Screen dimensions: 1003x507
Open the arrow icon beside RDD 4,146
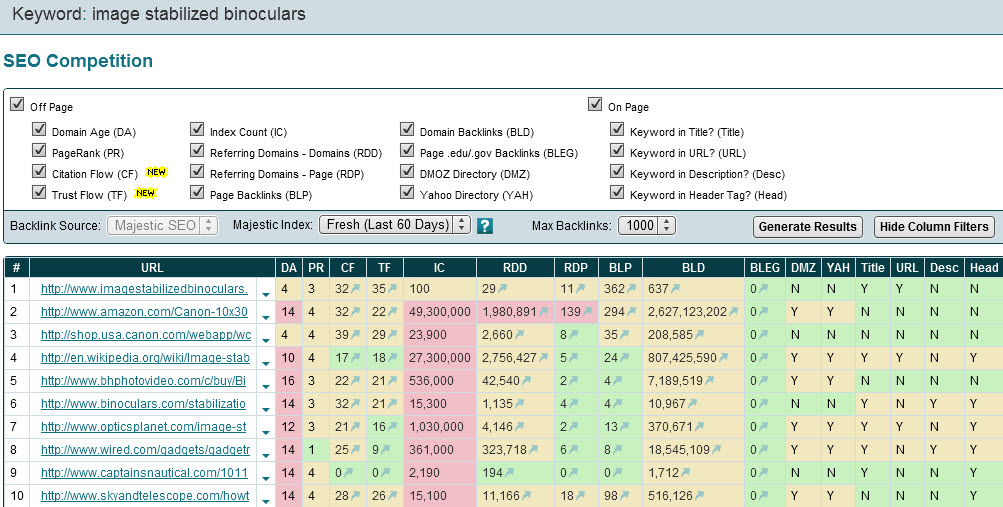(519, 427)
